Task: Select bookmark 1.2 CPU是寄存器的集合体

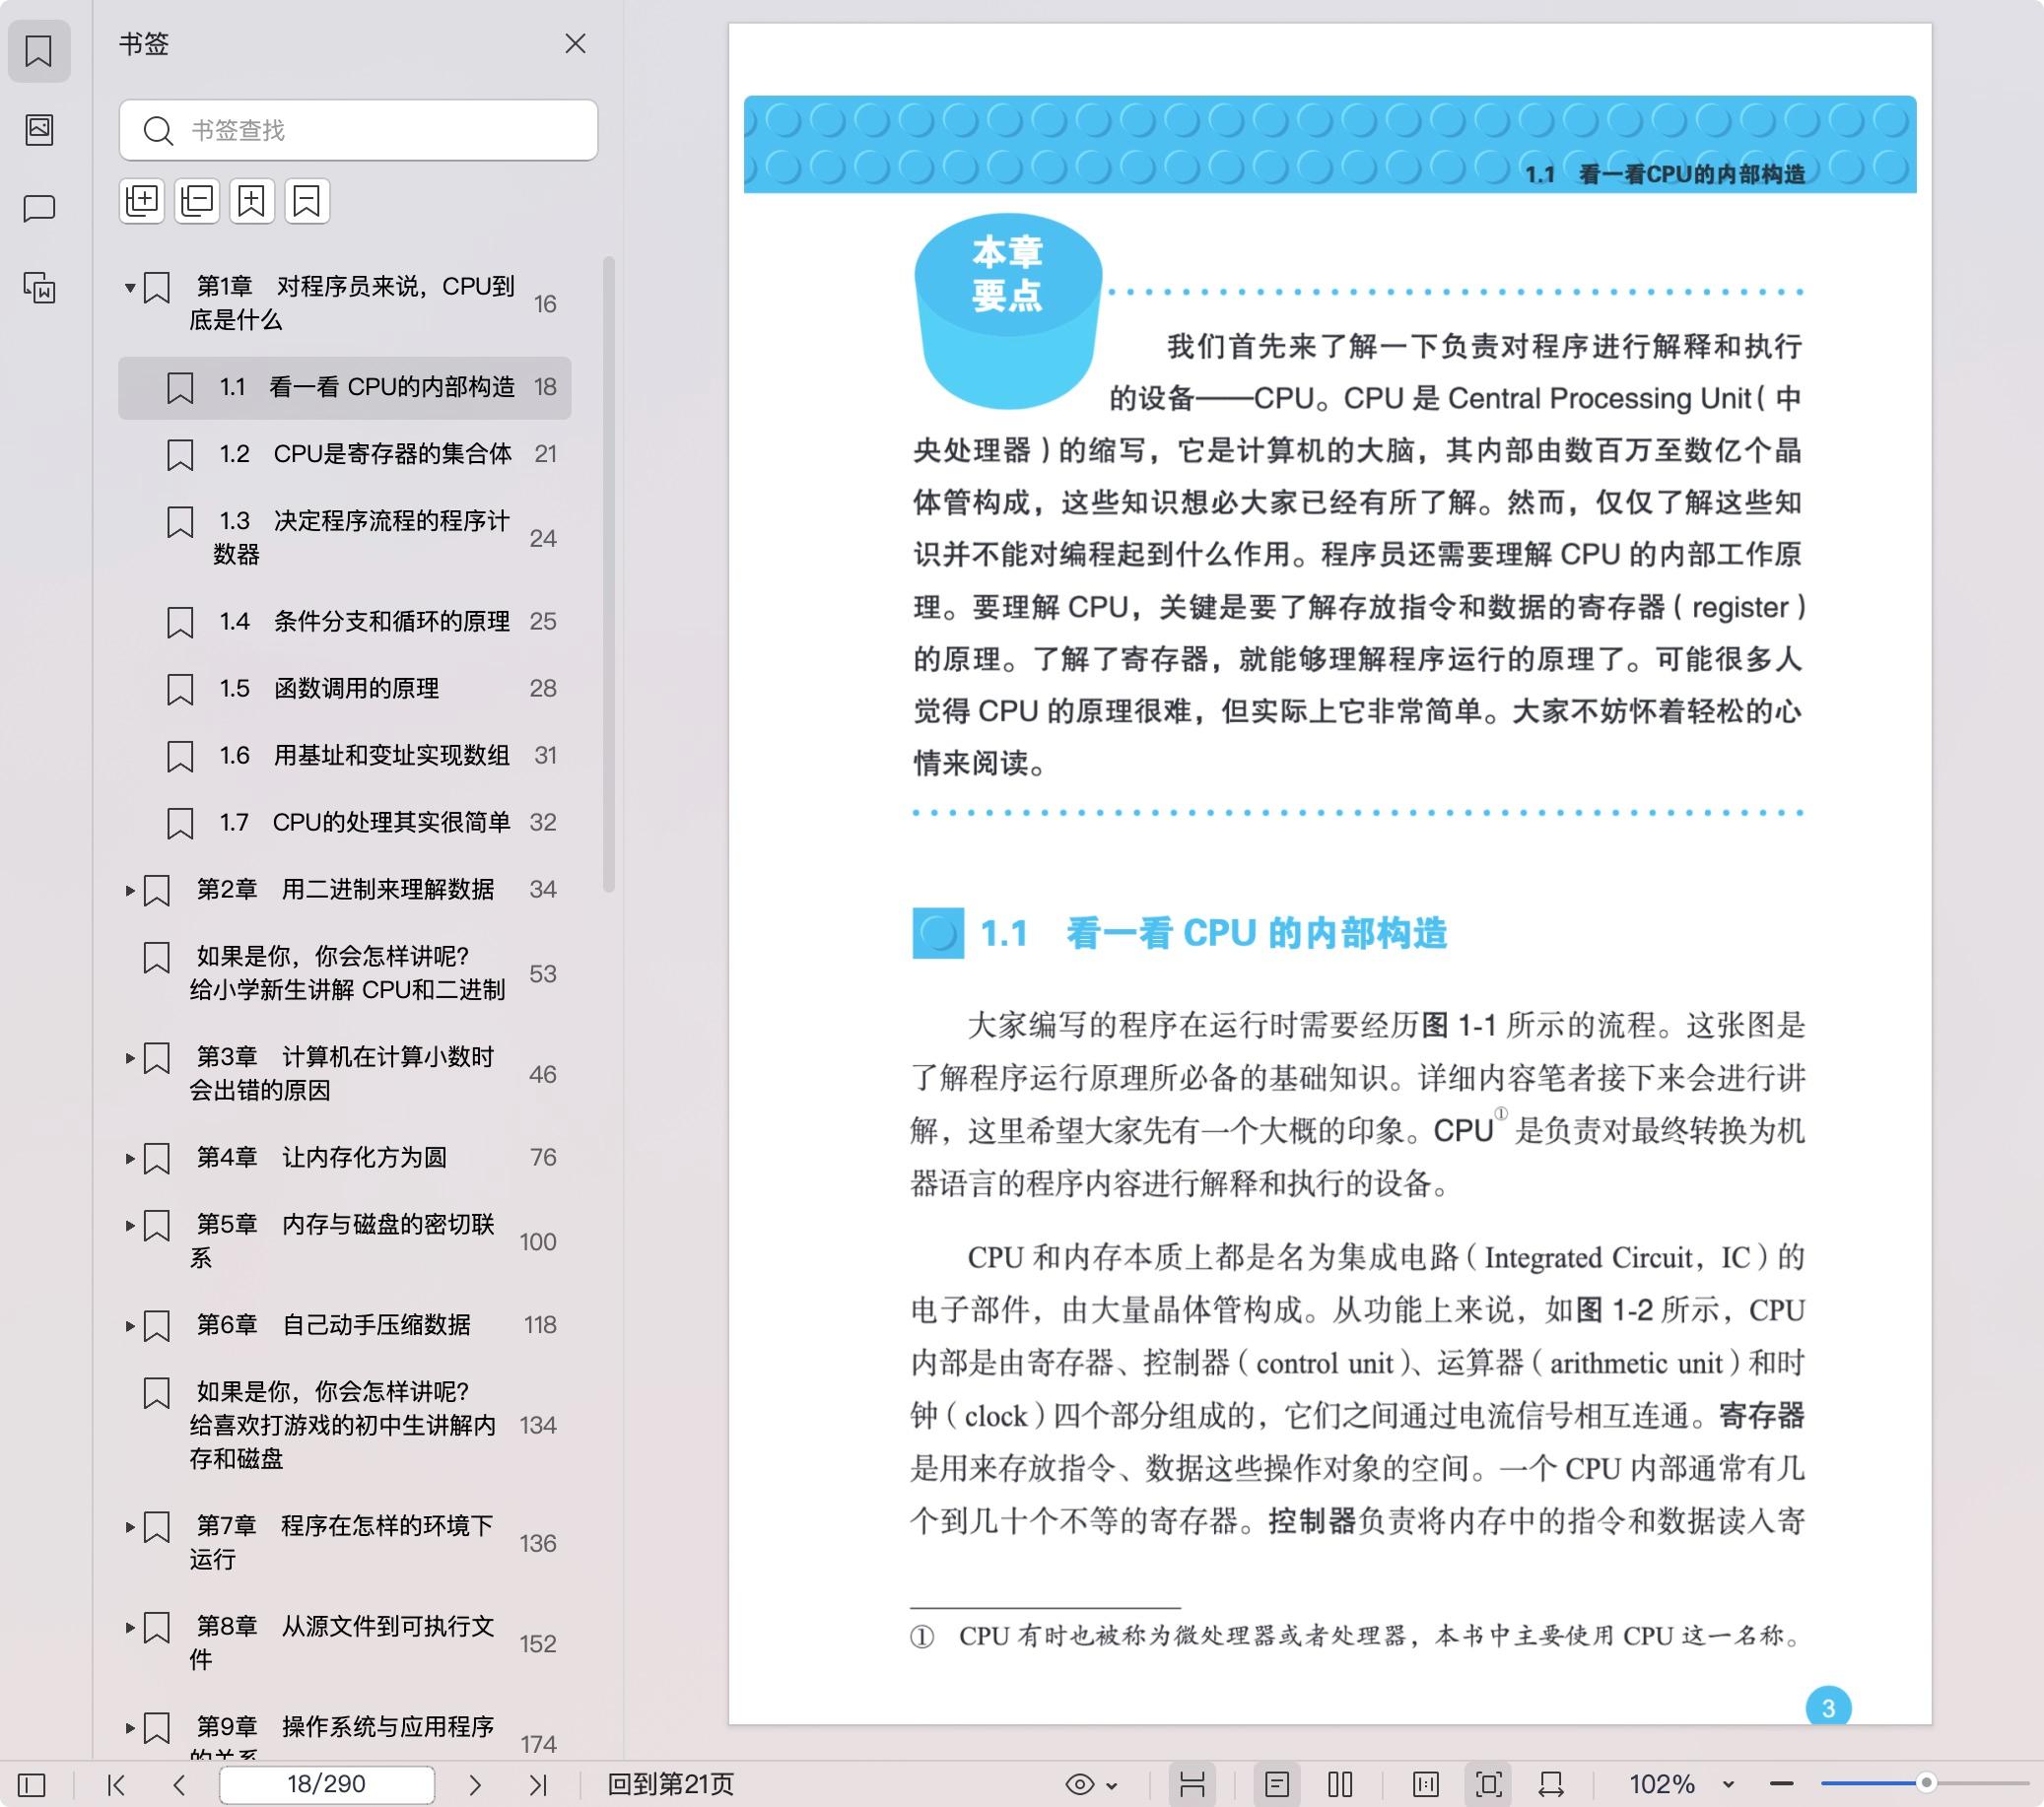Action: point(345,454)
